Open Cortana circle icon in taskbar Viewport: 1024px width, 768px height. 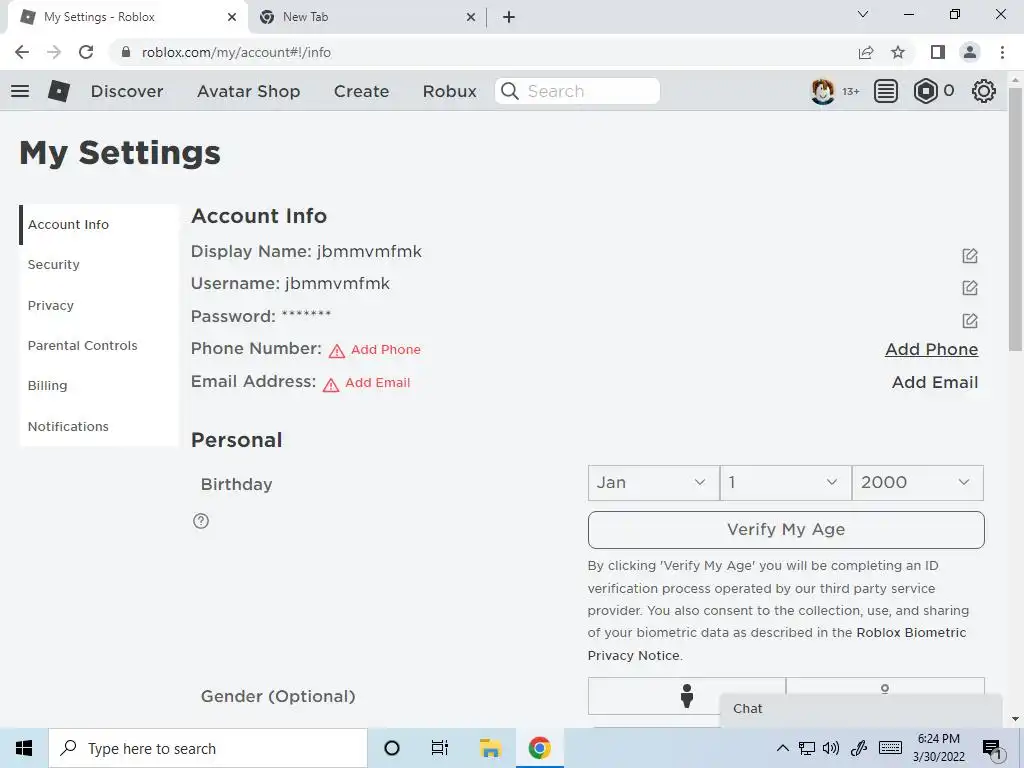392,748
